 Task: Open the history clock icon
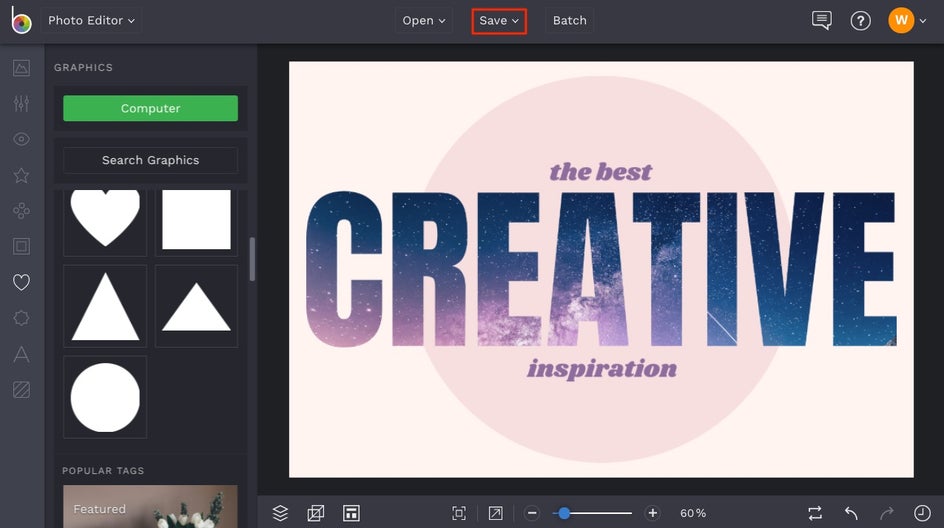tap(922, 513)
